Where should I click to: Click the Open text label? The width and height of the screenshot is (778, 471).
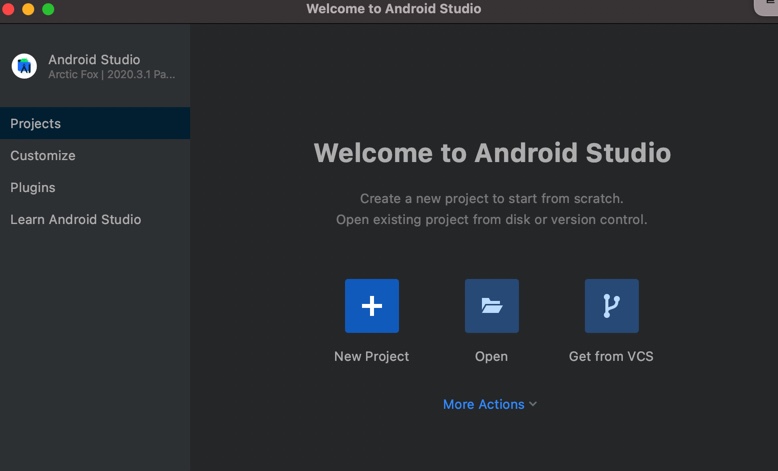(491, 356)
